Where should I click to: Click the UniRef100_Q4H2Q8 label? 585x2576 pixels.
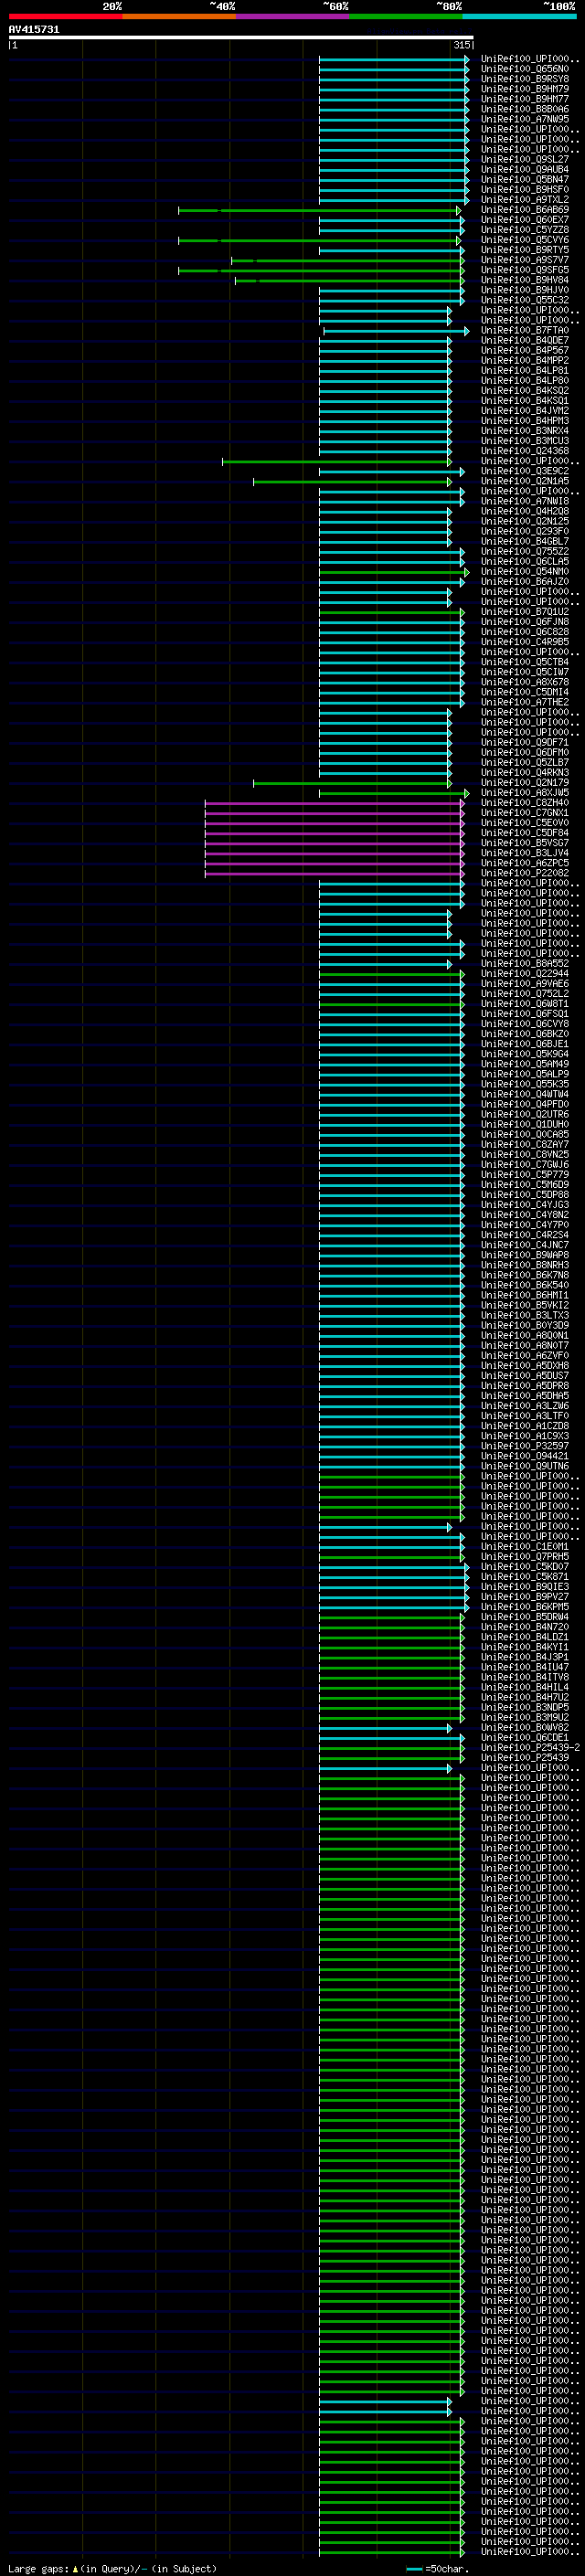(x=525, y=511)
